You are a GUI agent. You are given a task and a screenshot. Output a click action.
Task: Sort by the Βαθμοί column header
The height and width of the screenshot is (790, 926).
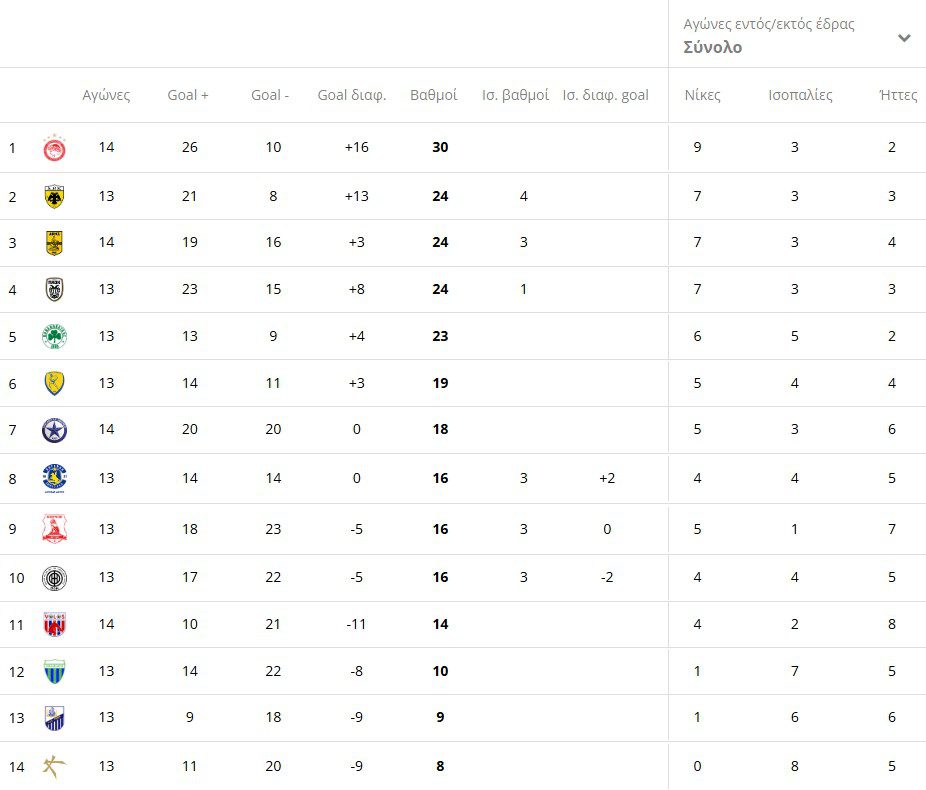tap(434, 95)
